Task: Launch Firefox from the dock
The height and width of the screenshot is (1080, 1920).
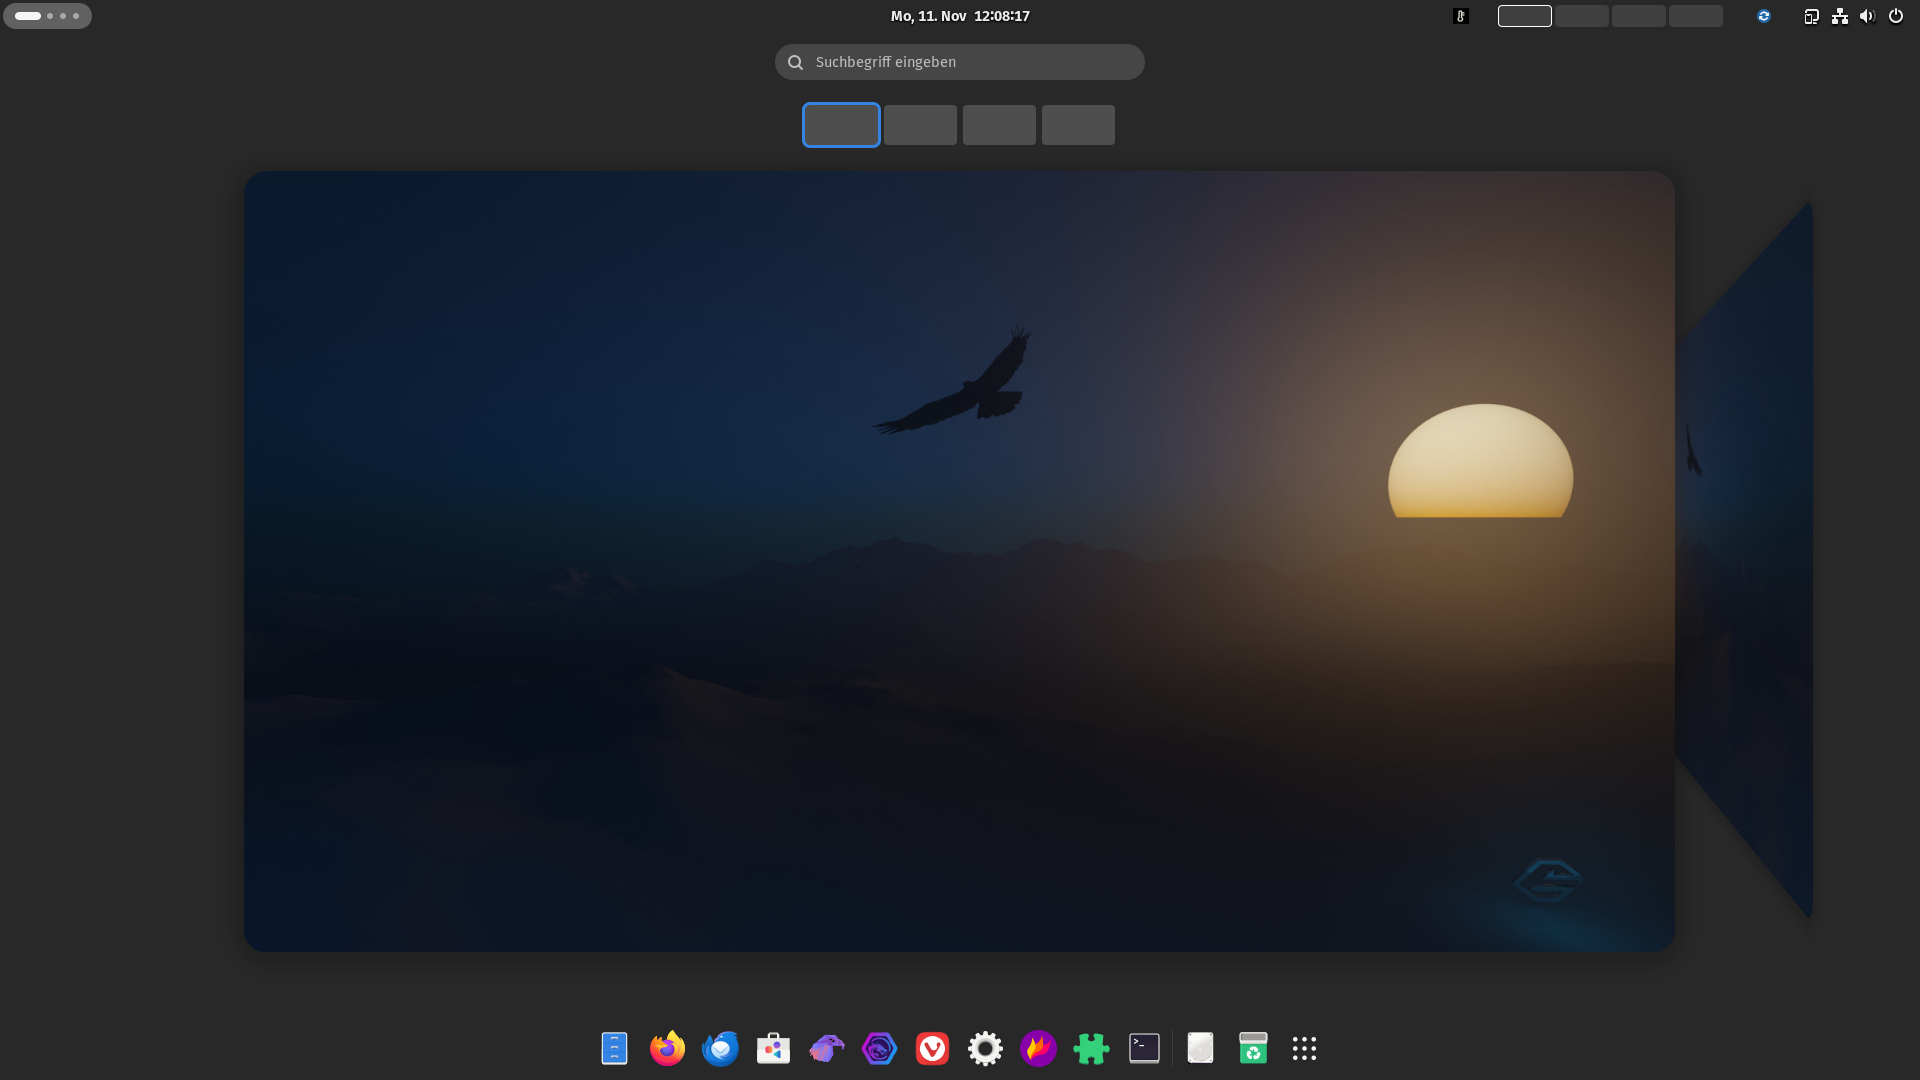Action: pyautogui.click(x=667, y=1048)
